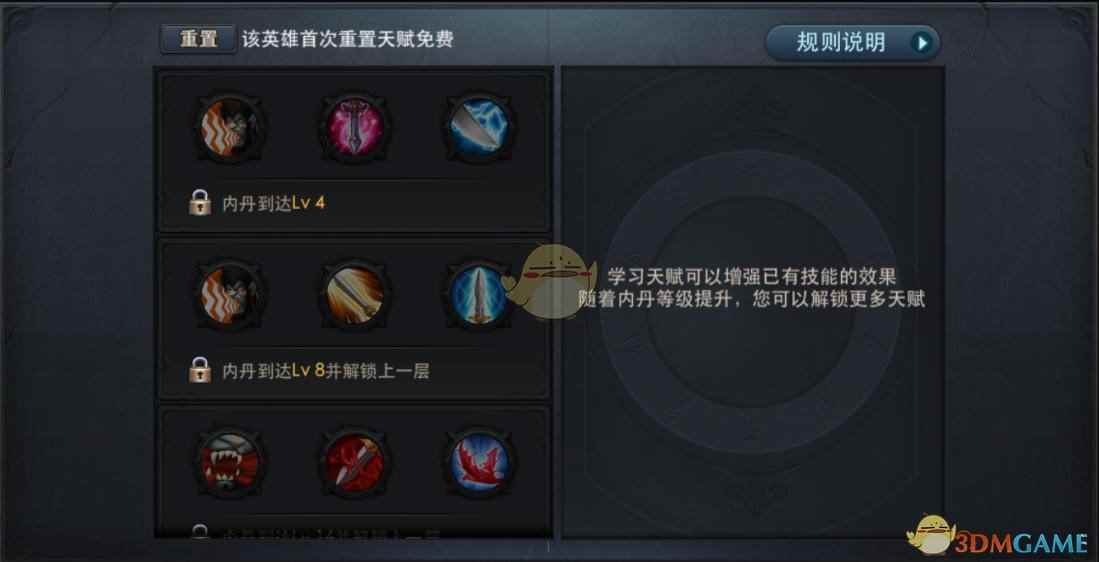Click the arrow icon on 规则说明
1099x562 pixels.
click(x=922, y=43)
